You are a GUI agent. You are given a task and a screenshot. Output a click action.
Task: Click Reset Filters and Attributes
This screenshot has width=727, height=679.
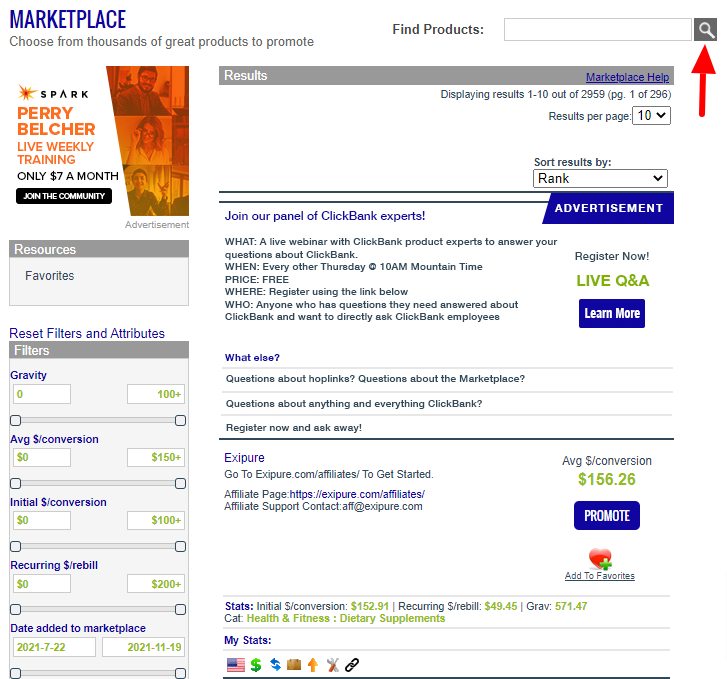87,333
